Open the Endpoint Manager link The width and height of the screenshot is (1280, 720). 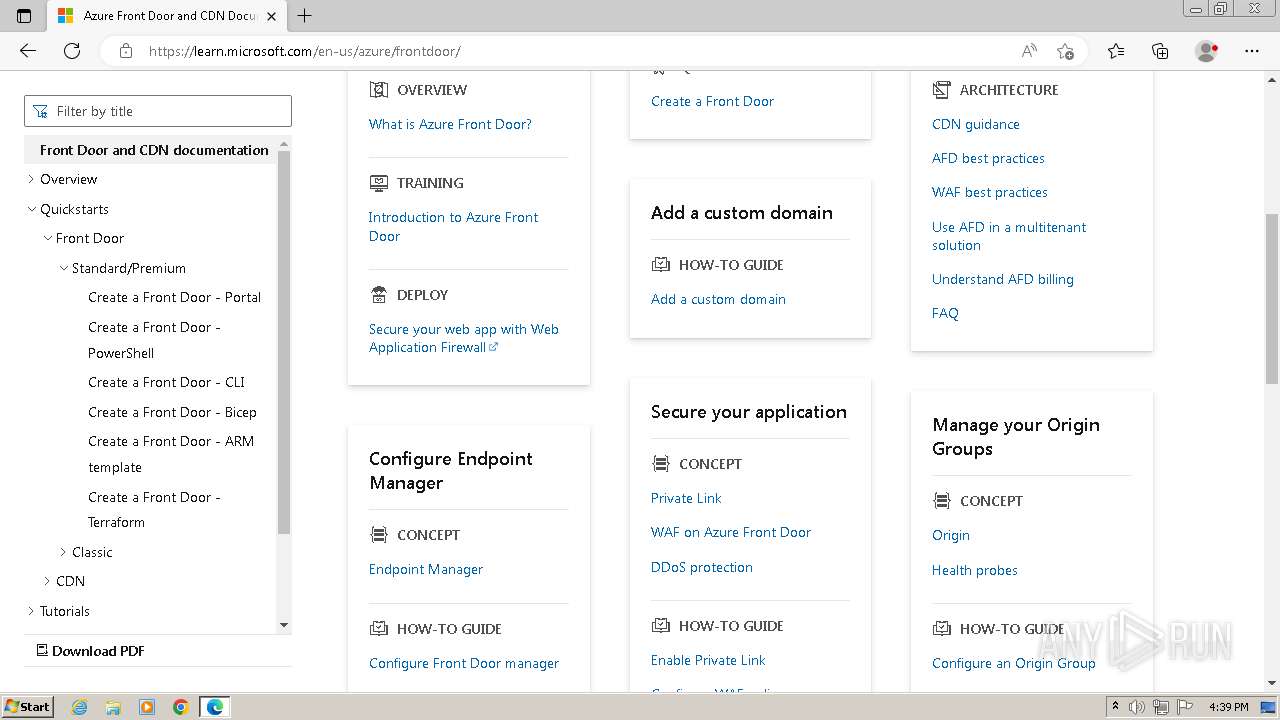point(426,569)
